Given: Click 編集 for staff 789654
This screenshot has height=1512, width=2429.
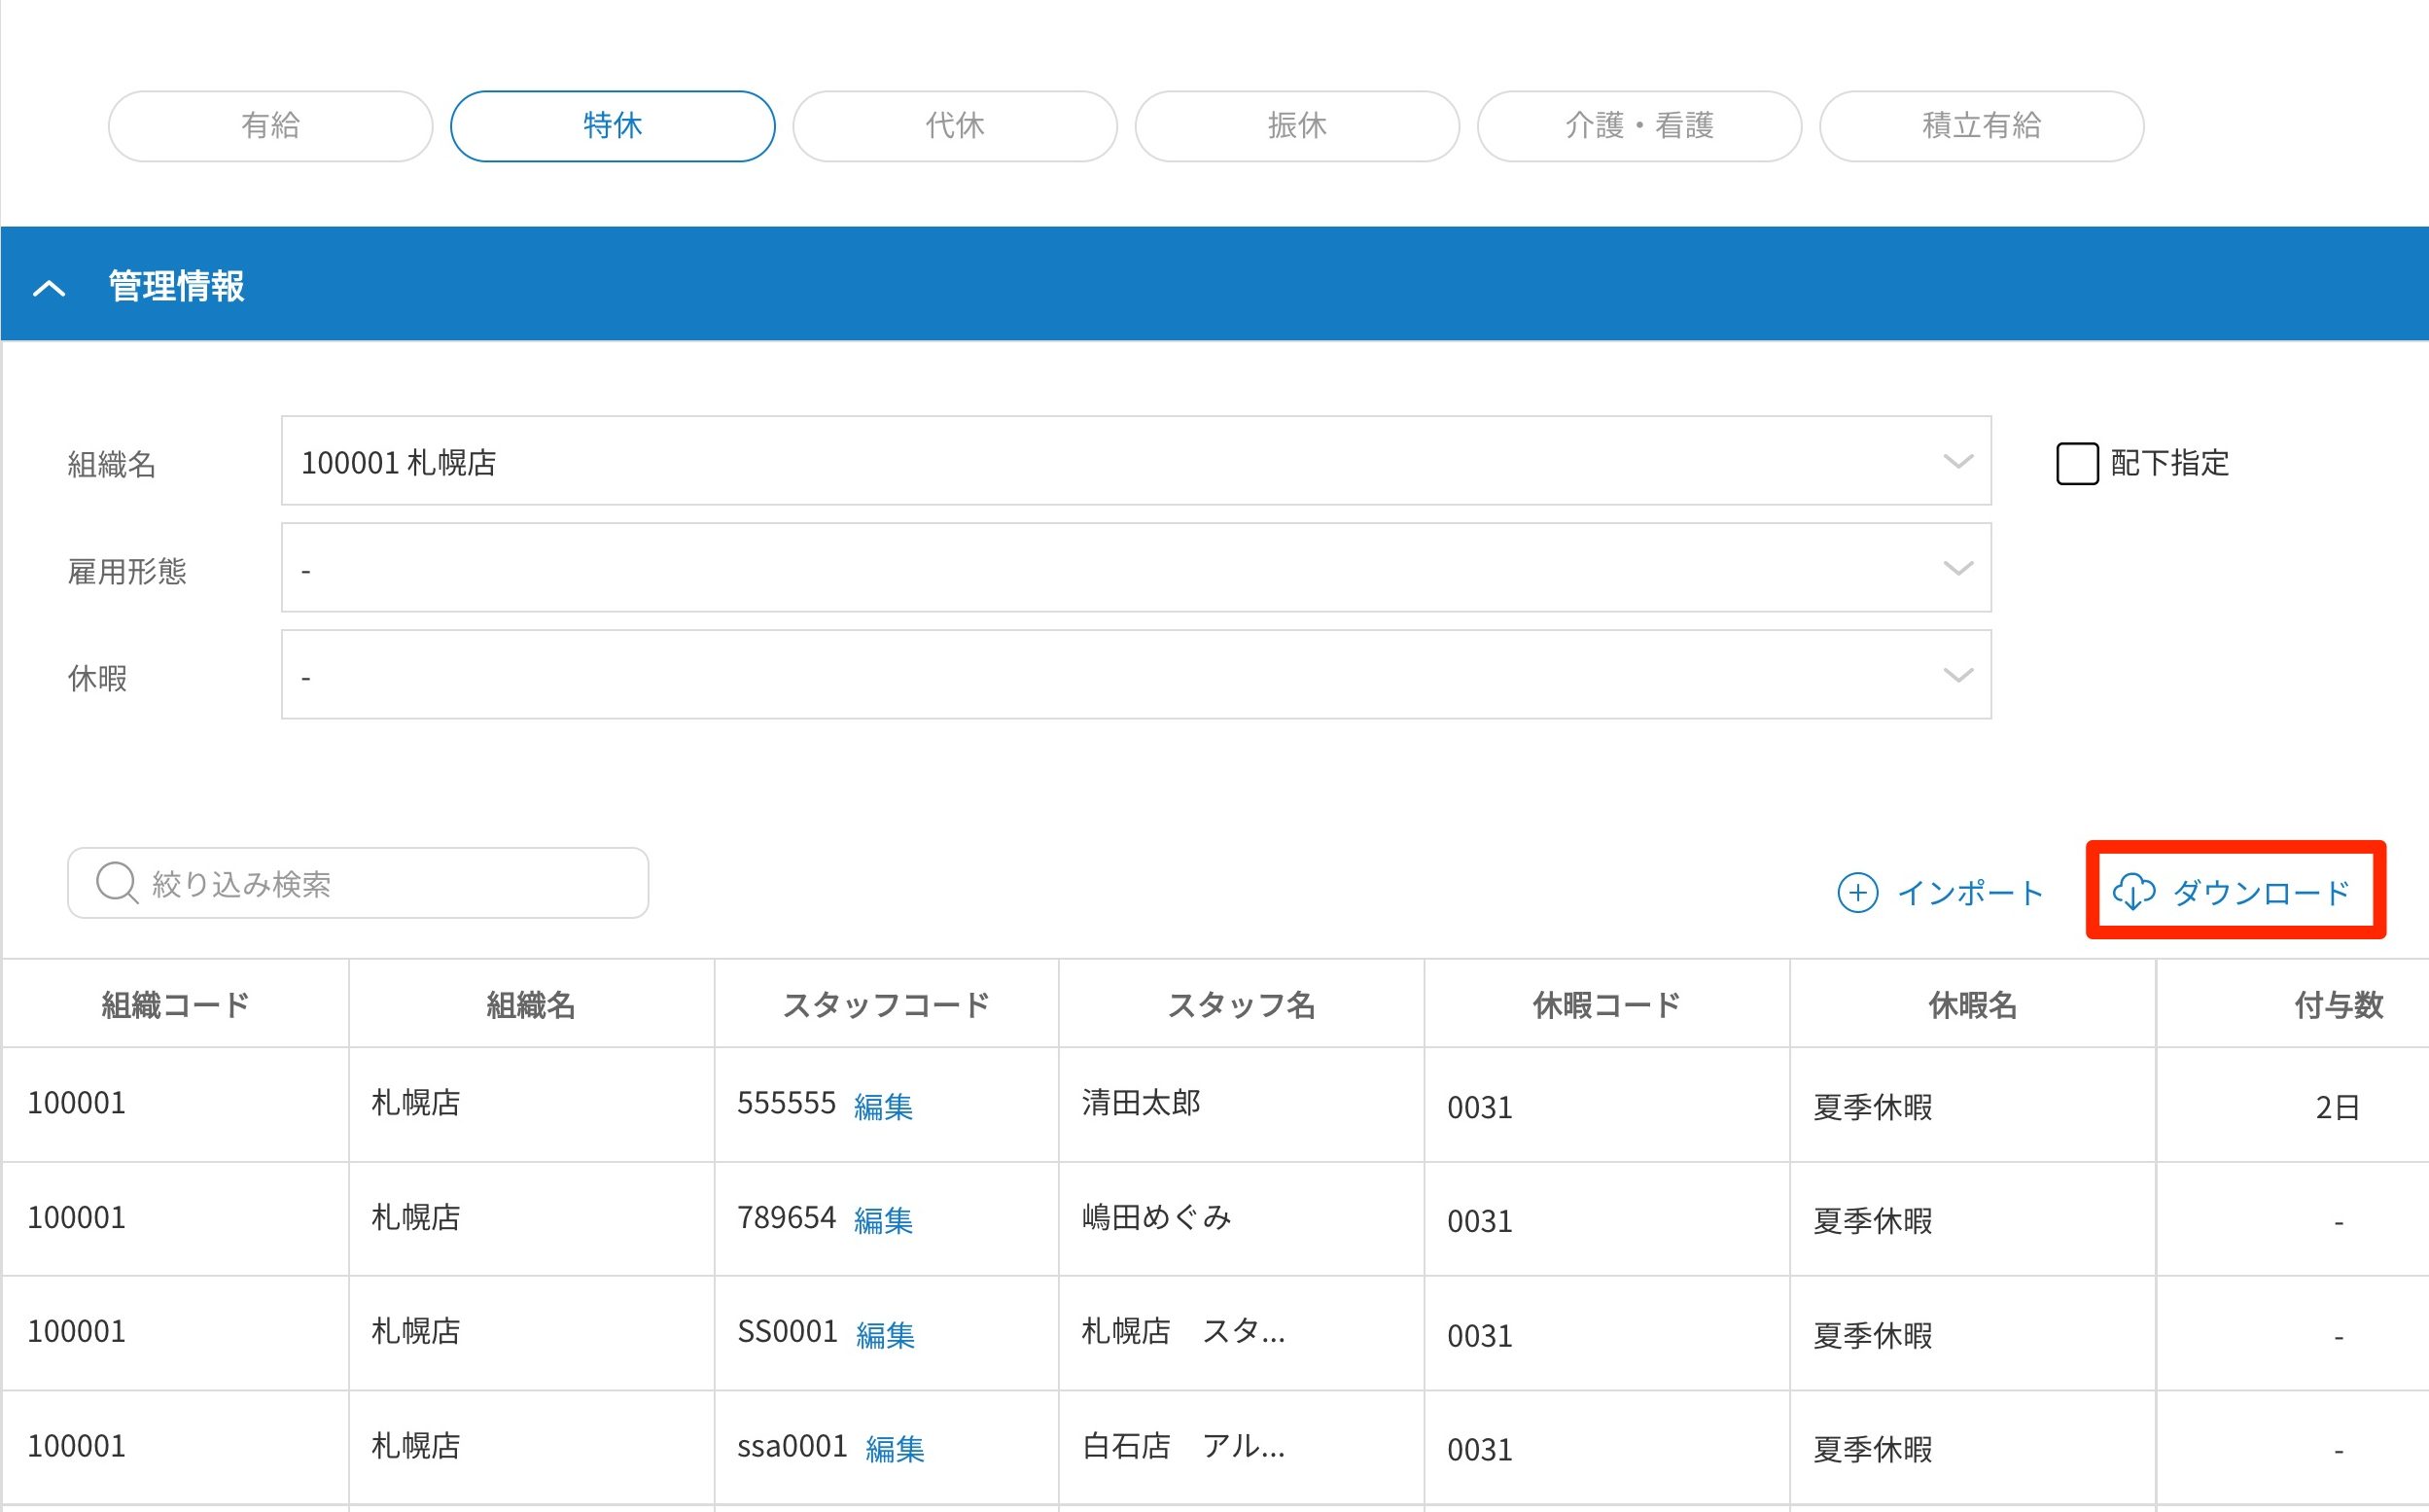Looking at the screenshot, I should (883, 1220).
